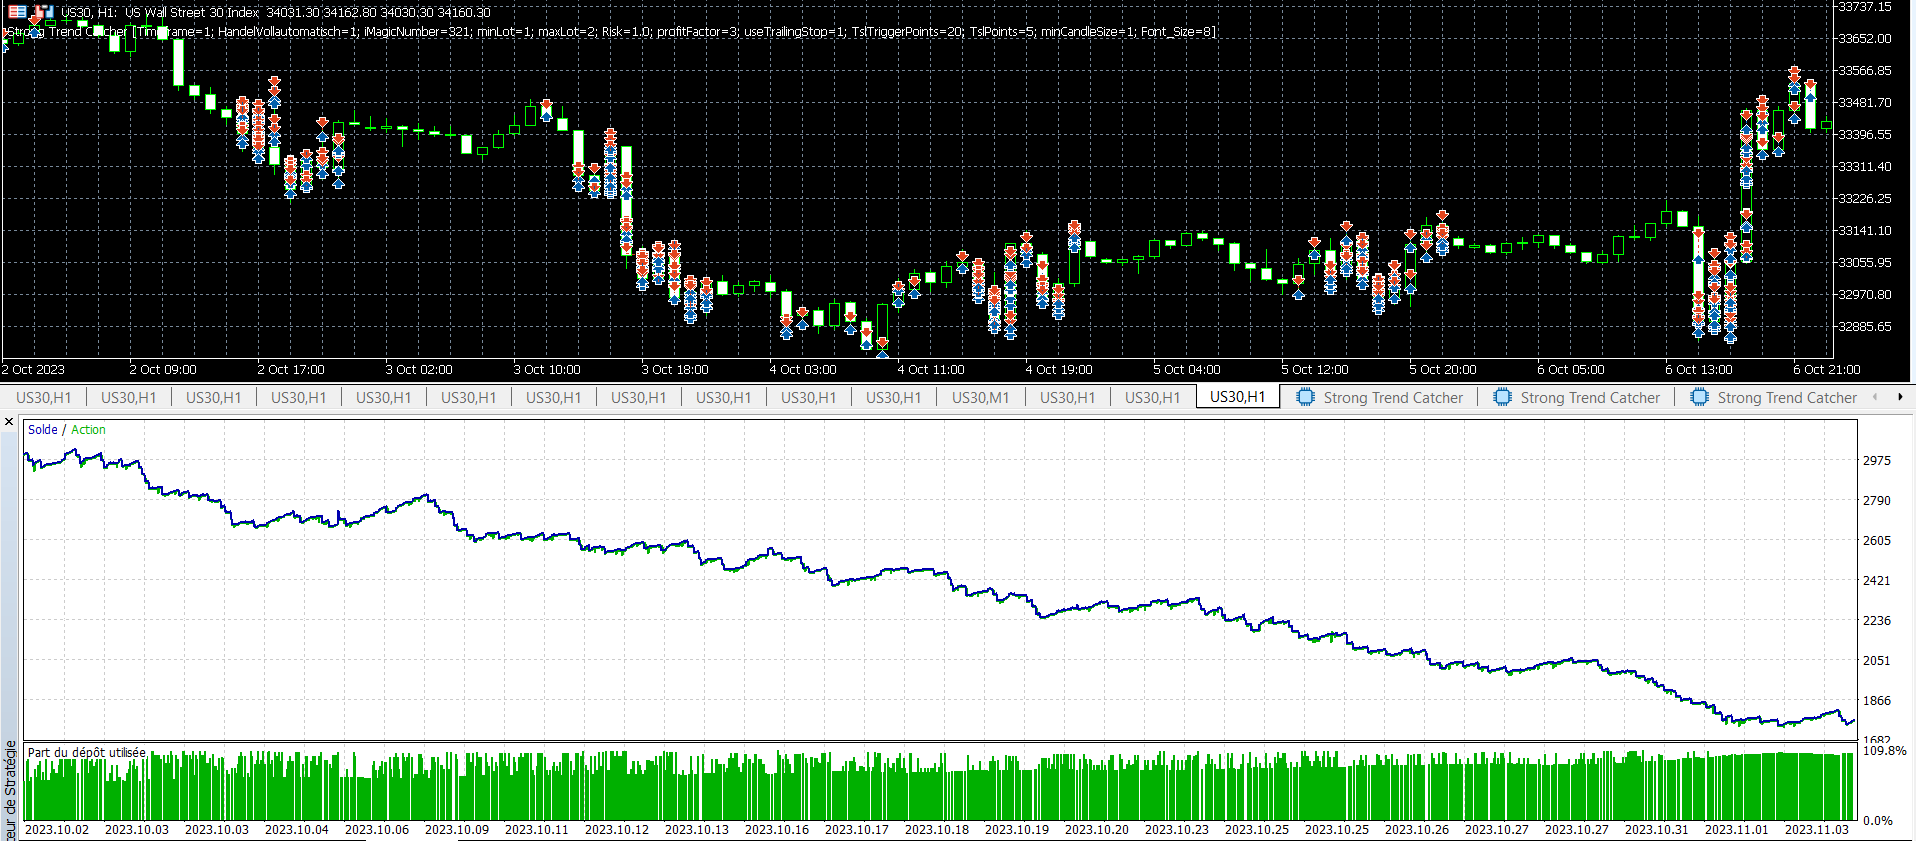Switch to the US30,M1 chart tab
Screen dimensions: 1916x841
click(x=980, y=397)
